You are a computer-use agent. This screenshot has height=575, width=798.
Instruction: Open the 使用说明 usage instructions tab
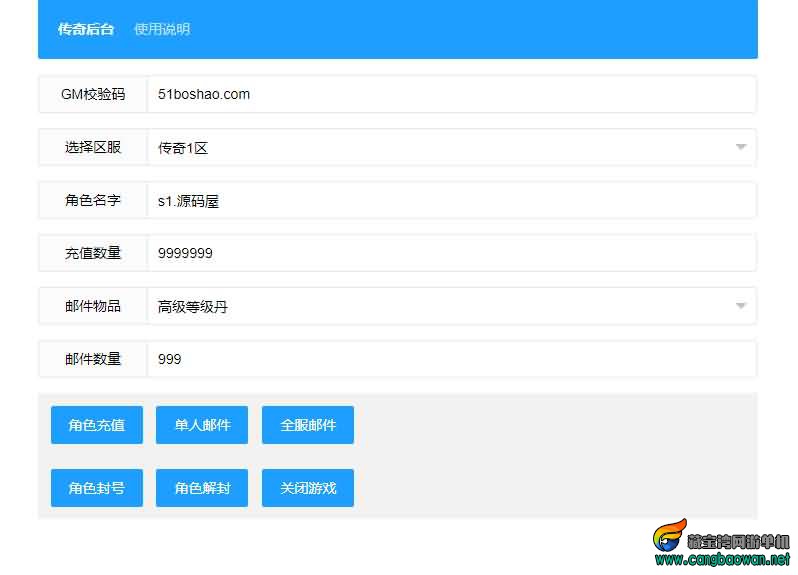click(x=162, y=29)
